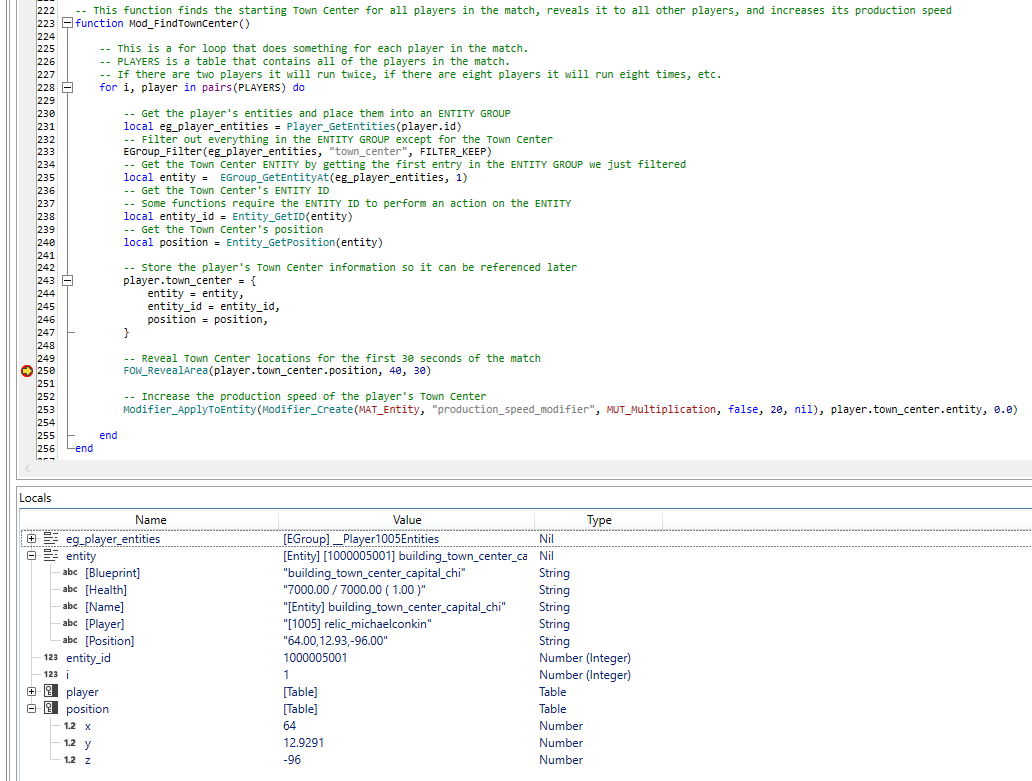Click line number 253 in the gutter
The width and height of the screenshot is (1032, 781).
(x=46, y=409)
